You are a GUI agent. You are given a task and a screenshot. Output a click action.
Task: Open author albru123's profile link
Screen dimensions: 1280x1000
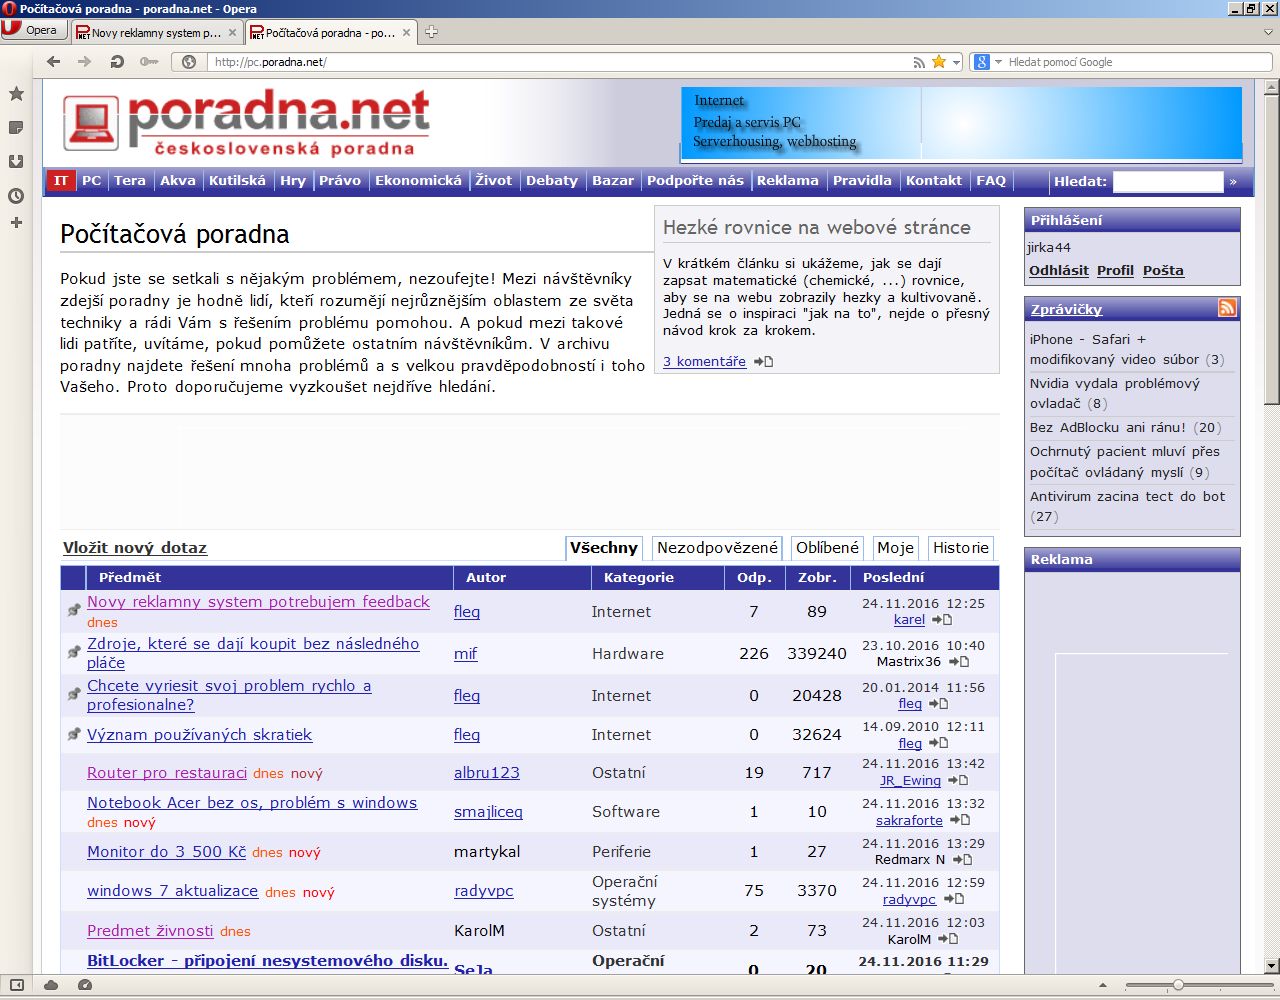point(487,773)
